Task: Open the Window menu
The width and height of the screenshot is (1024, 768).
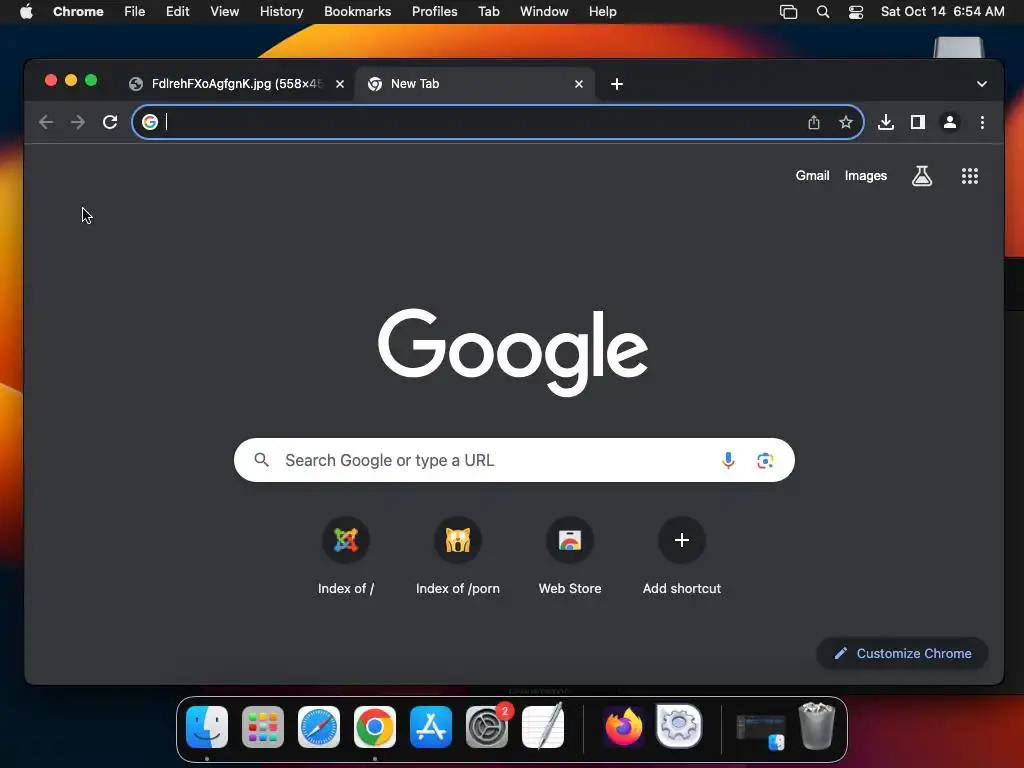Action: pos(544,12)
